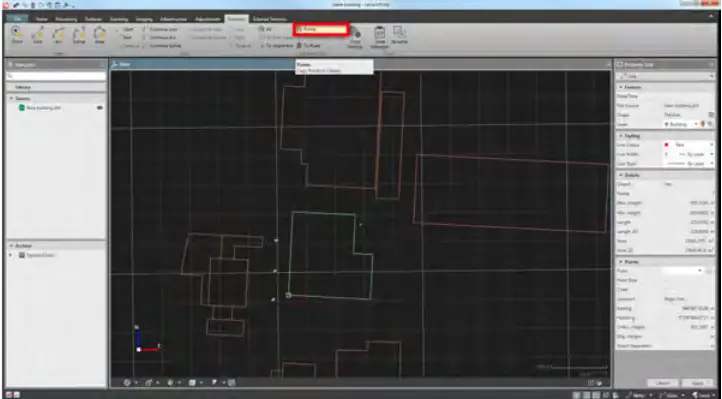Click the All option in ribbon
The image size is (722, 399).
click(x=266, y=29)
